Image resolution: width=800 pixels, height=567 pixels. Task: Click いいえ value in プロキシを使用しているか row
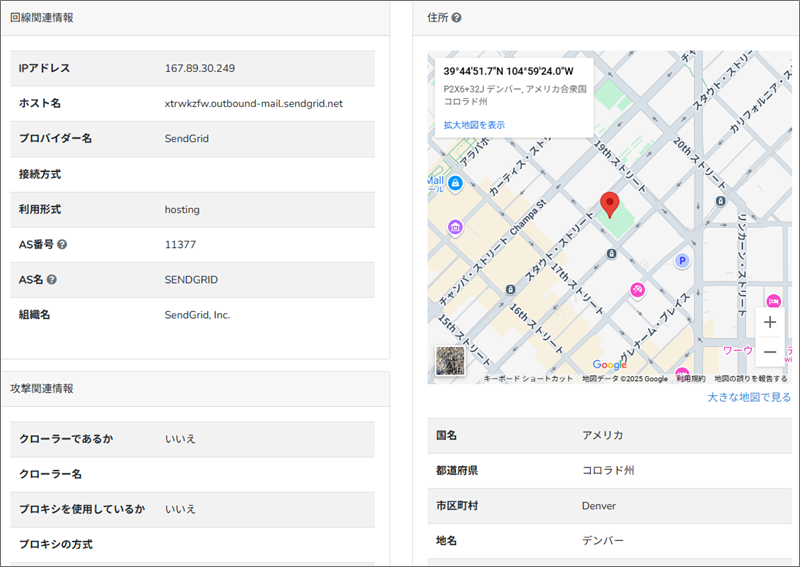coord(180,509)
